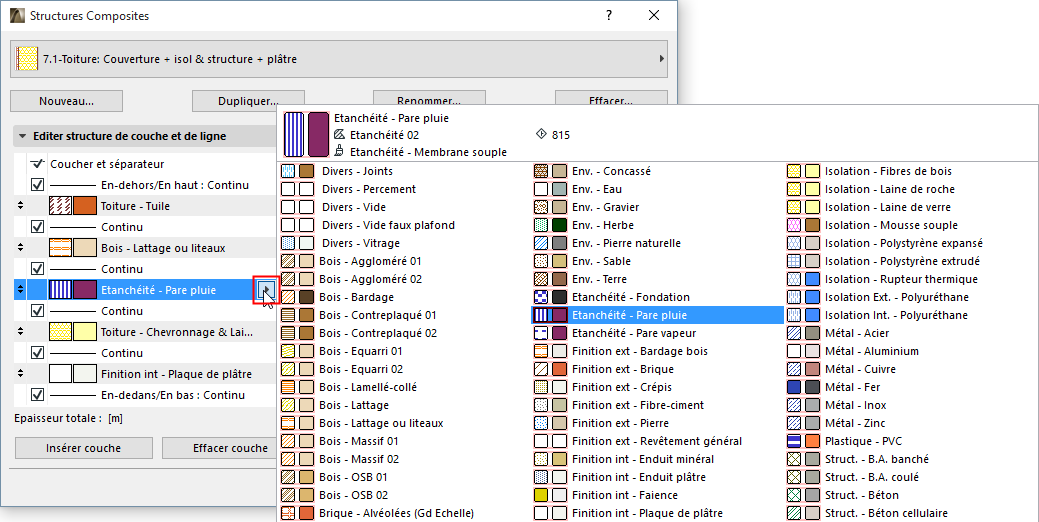Click reorder handle of Toiture - Chevronnage layer
The image size is (1039, 522).
(x=21, y=332)
